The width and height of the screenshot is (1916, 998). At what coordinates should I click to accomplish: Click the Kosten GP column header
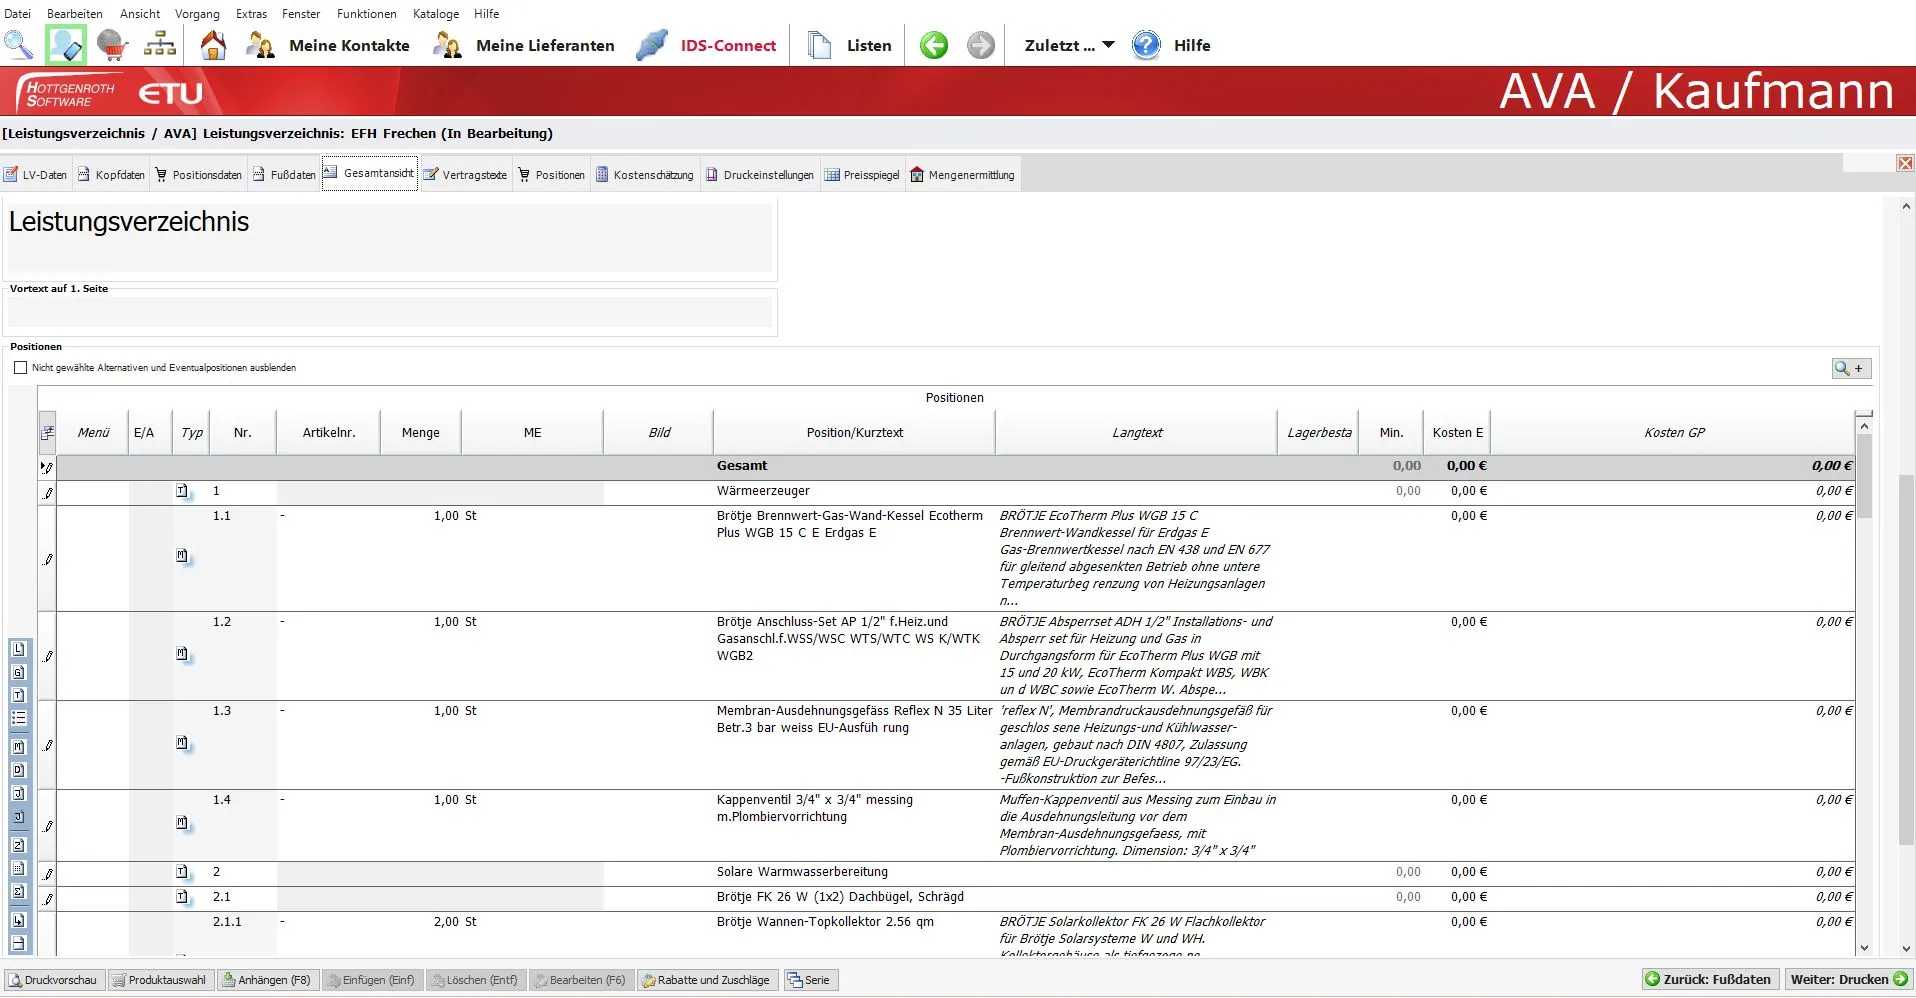point(1674,433)
